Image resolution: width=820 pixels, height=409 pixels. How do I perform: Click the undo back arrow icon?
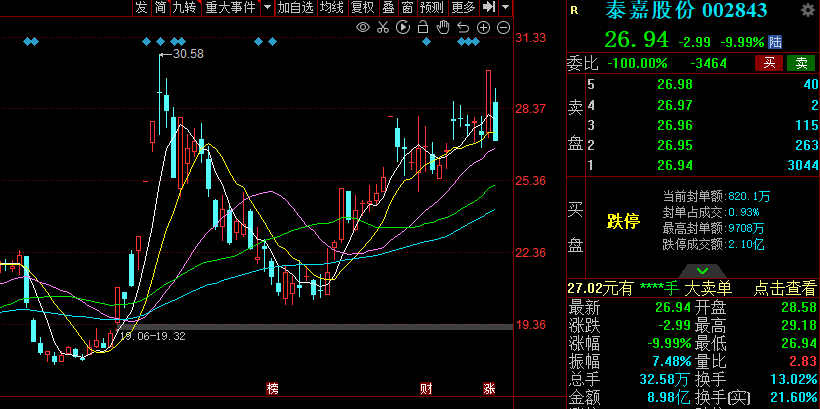pos(463,27)
